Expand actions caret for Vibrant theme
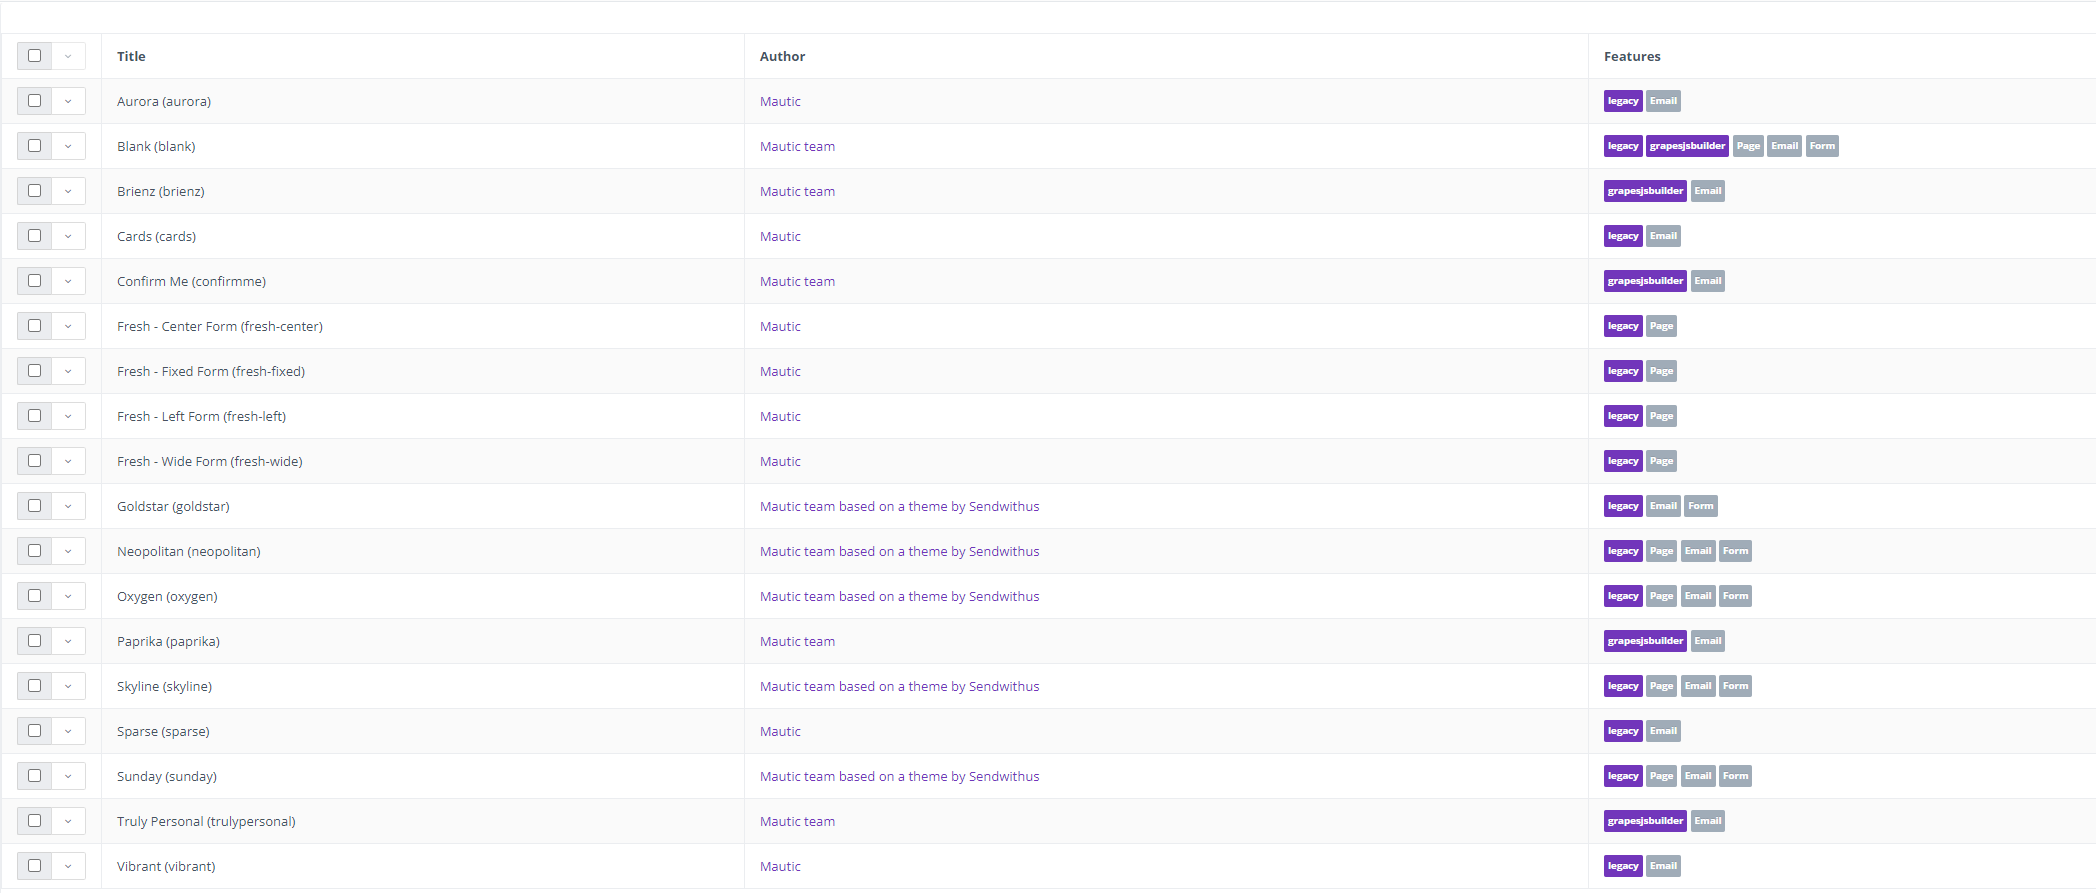This screenshot has height=893, width=2096. click(x=68, y=866)
